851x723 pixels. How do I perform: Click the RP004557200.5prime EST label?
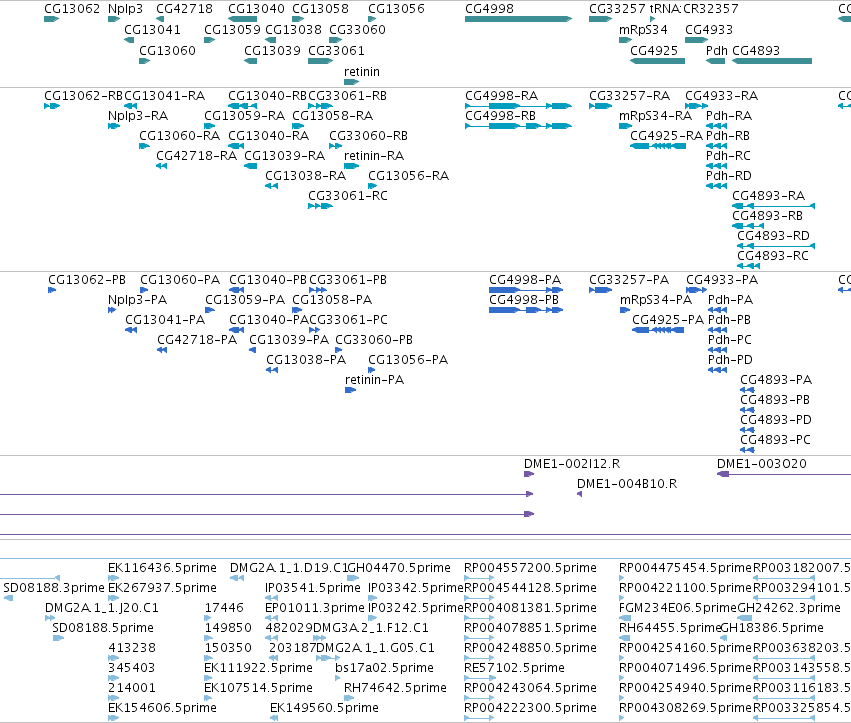530,568
